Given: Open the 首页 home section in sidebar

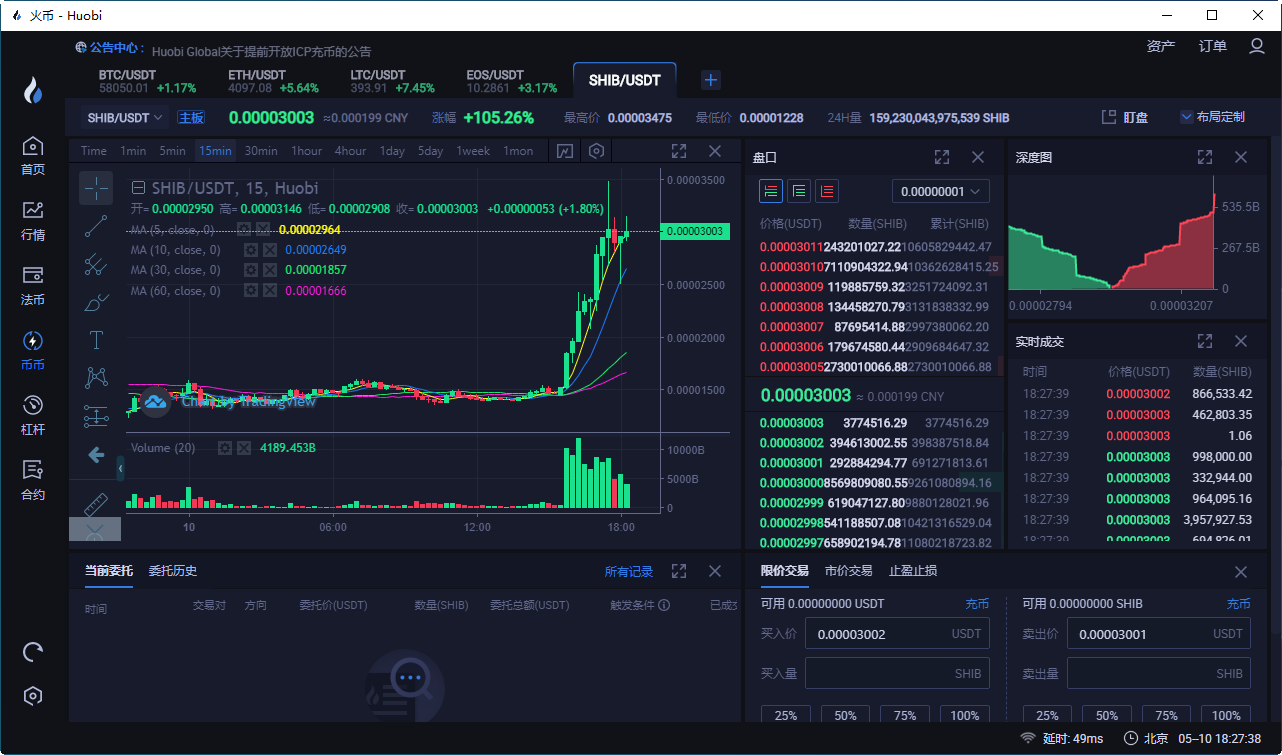Looking at the screenshot, I should 33,156.
